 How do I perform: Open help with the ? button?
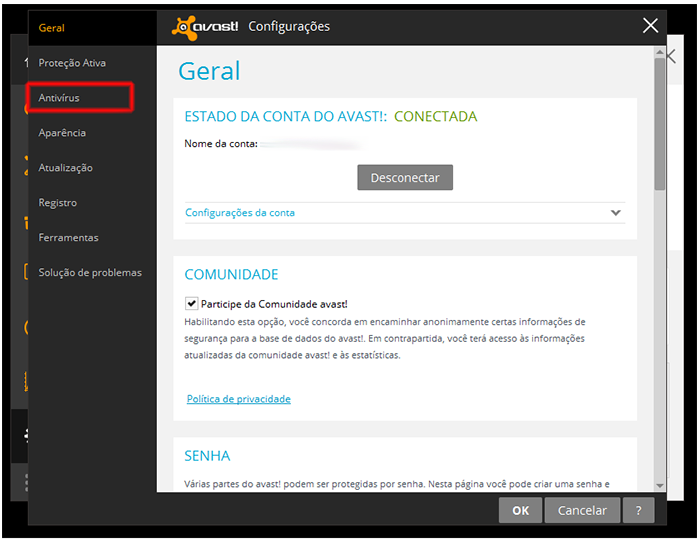[638, 510]
